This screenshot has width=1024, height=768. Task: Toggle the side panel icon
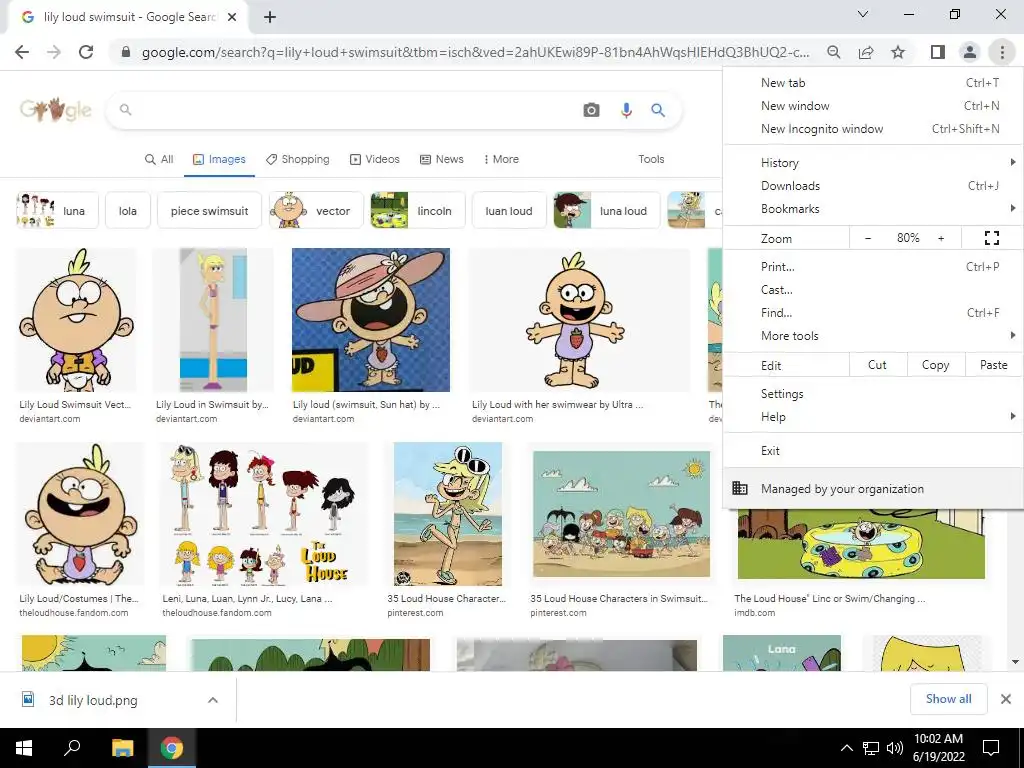click(x=938, y=52)
